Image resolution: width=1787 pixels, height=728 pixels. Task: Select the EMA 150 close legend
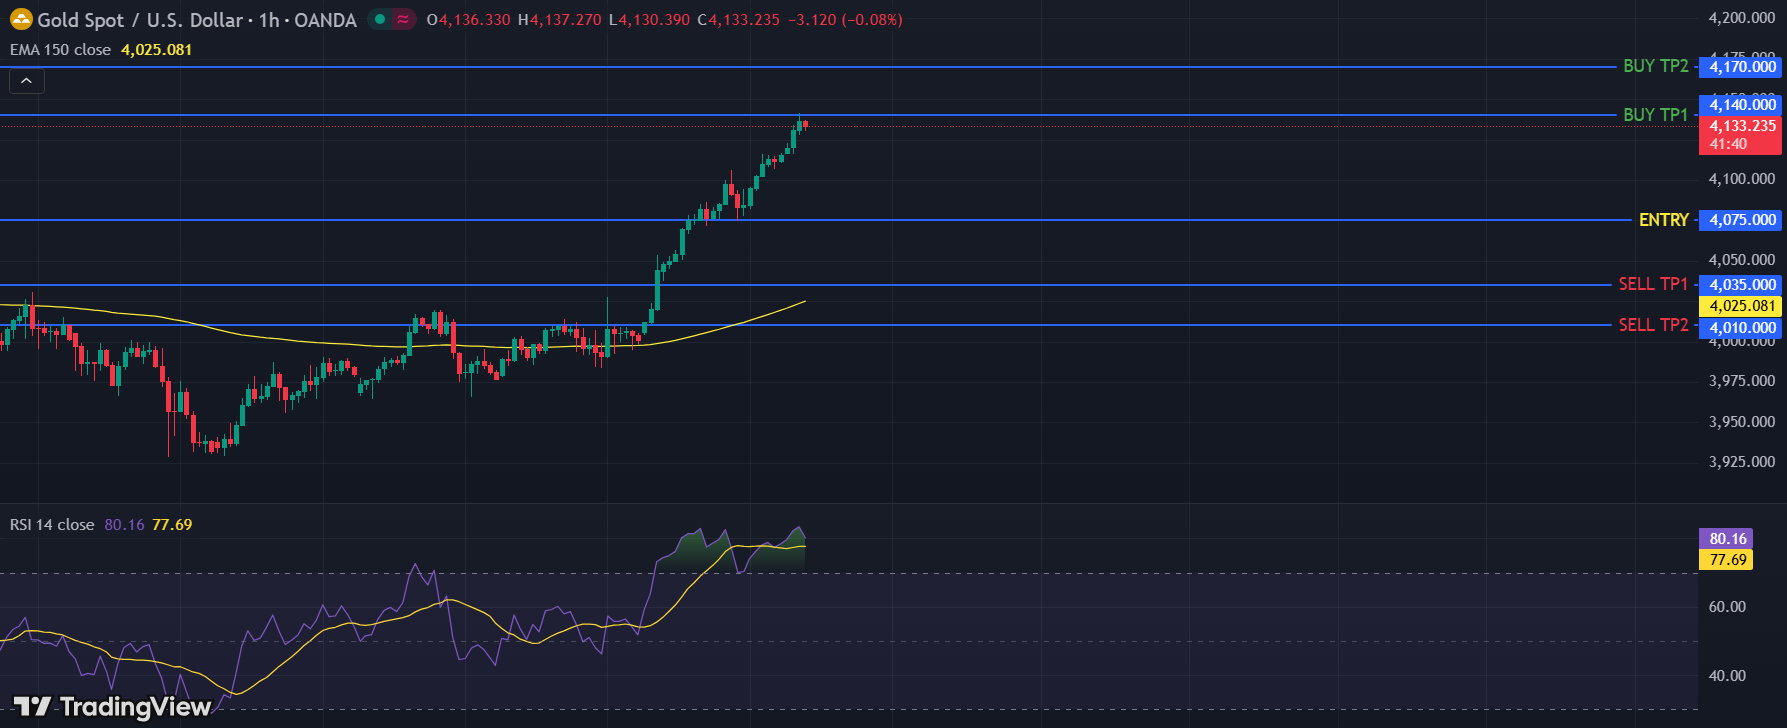click(61, 49)
